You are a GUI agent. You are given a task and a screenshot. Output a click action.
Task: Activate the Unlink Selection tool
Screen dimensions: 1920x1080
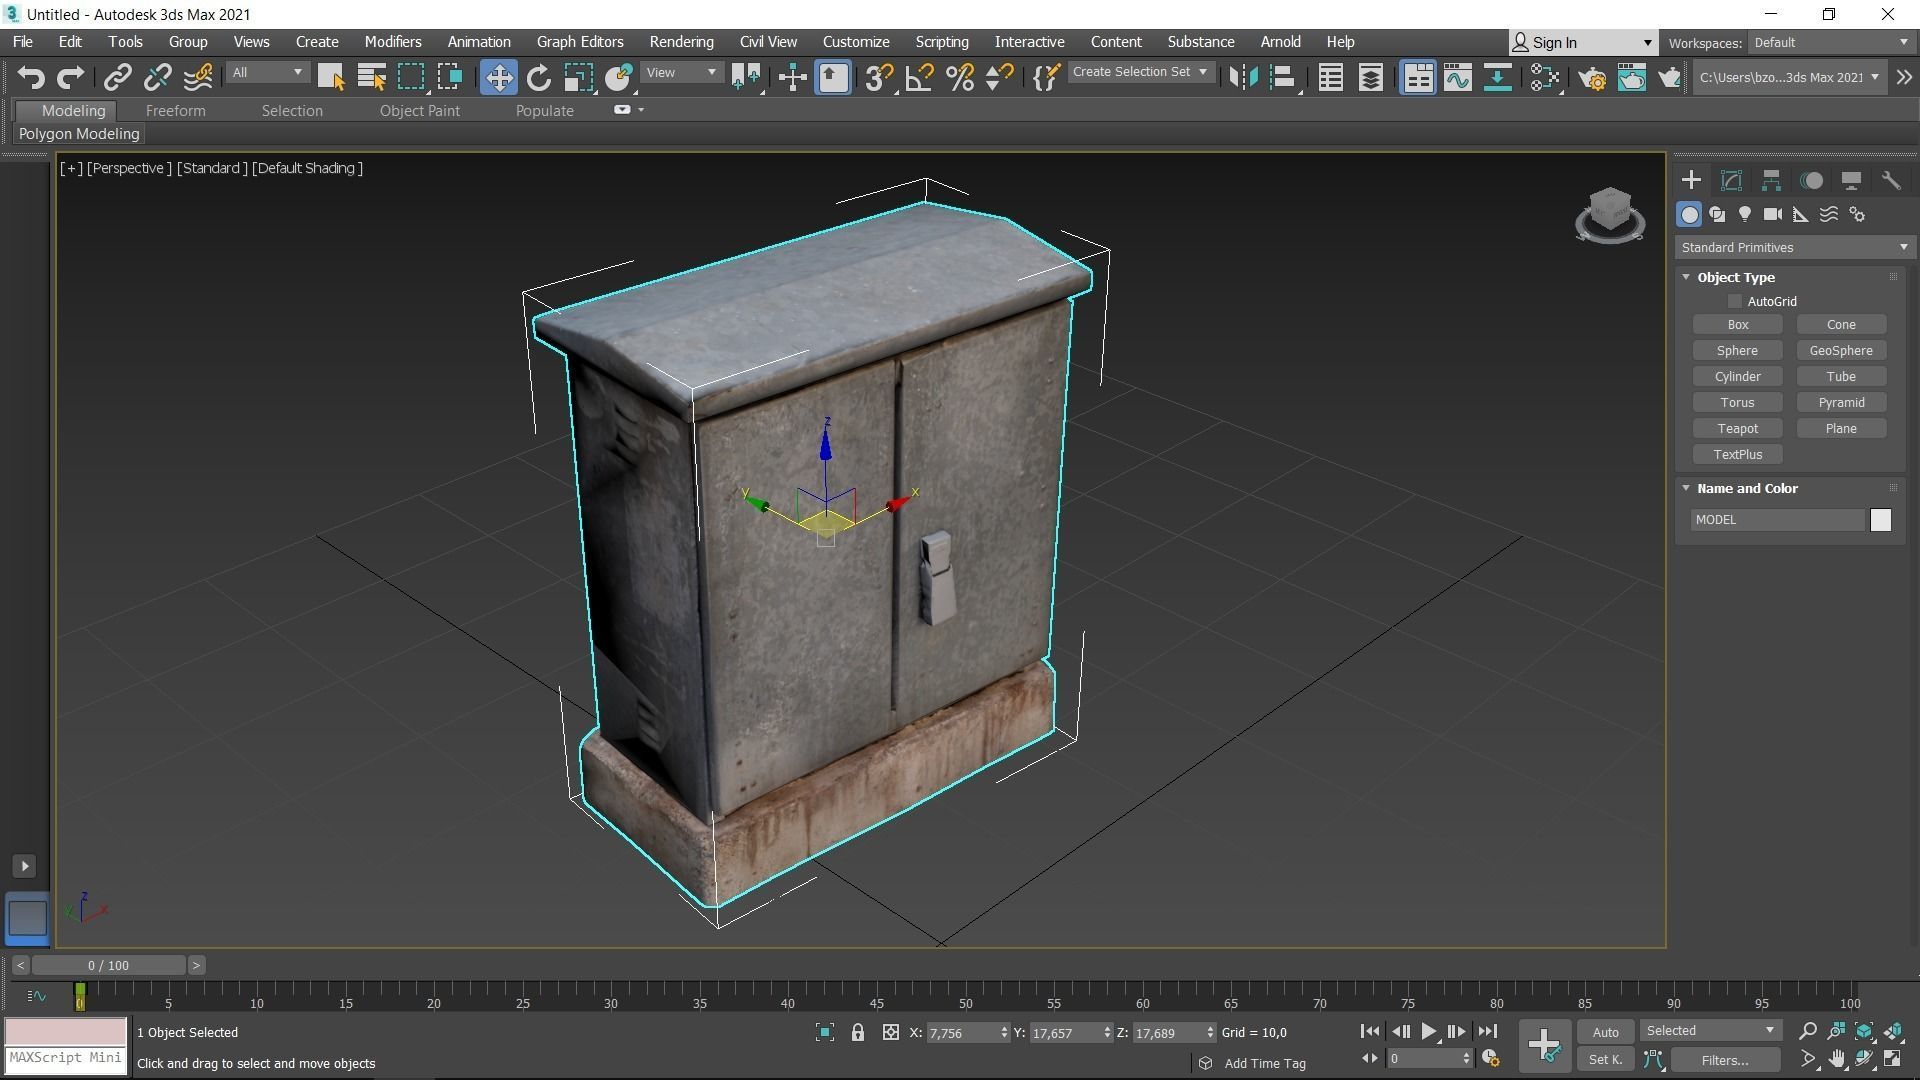[x=157, y=77]
